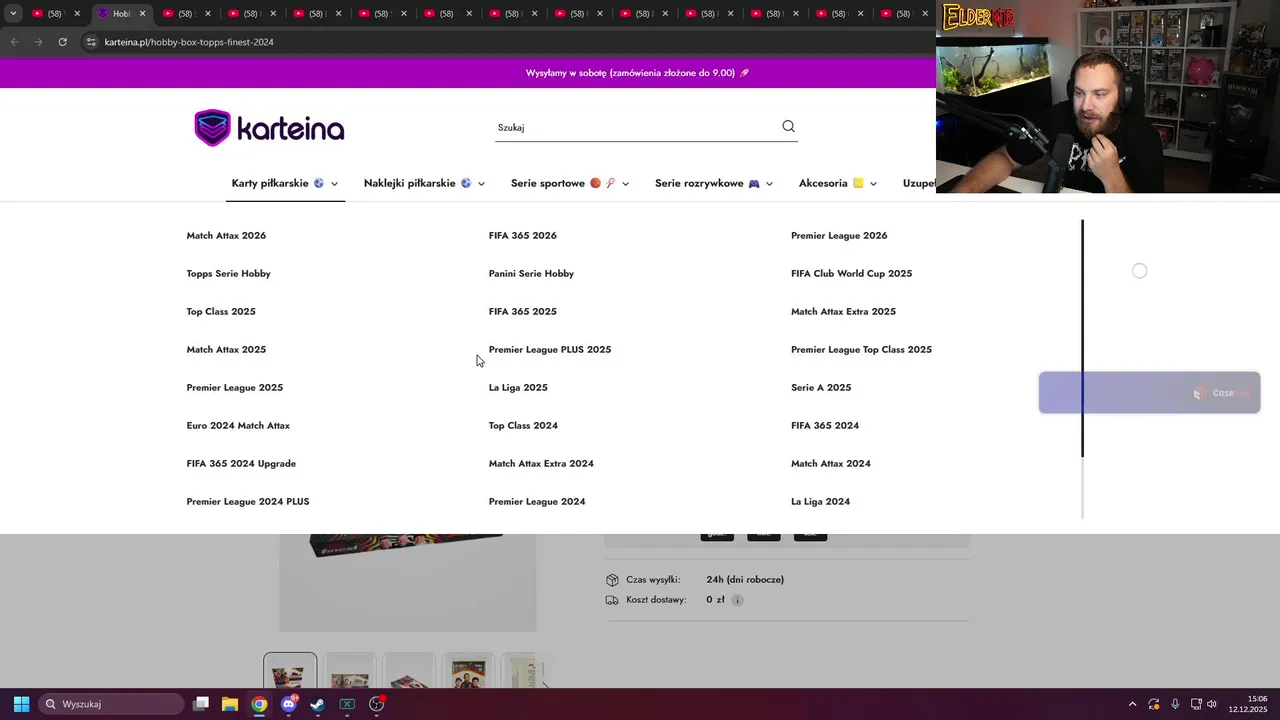Screen dimensions: 1280x720
Task: Open Euro 2024 Match Attax
Action: 238,426
